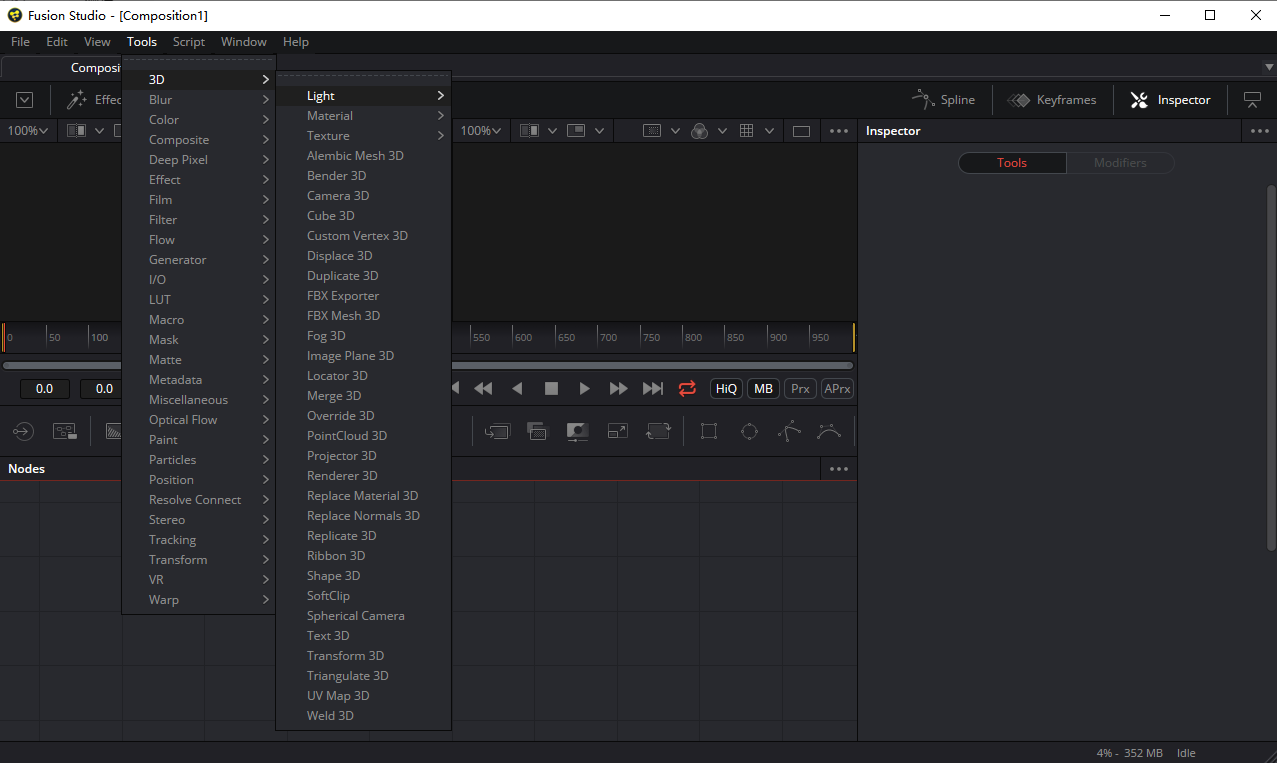Click the left viewer split wipe icon

coord(77,131)
